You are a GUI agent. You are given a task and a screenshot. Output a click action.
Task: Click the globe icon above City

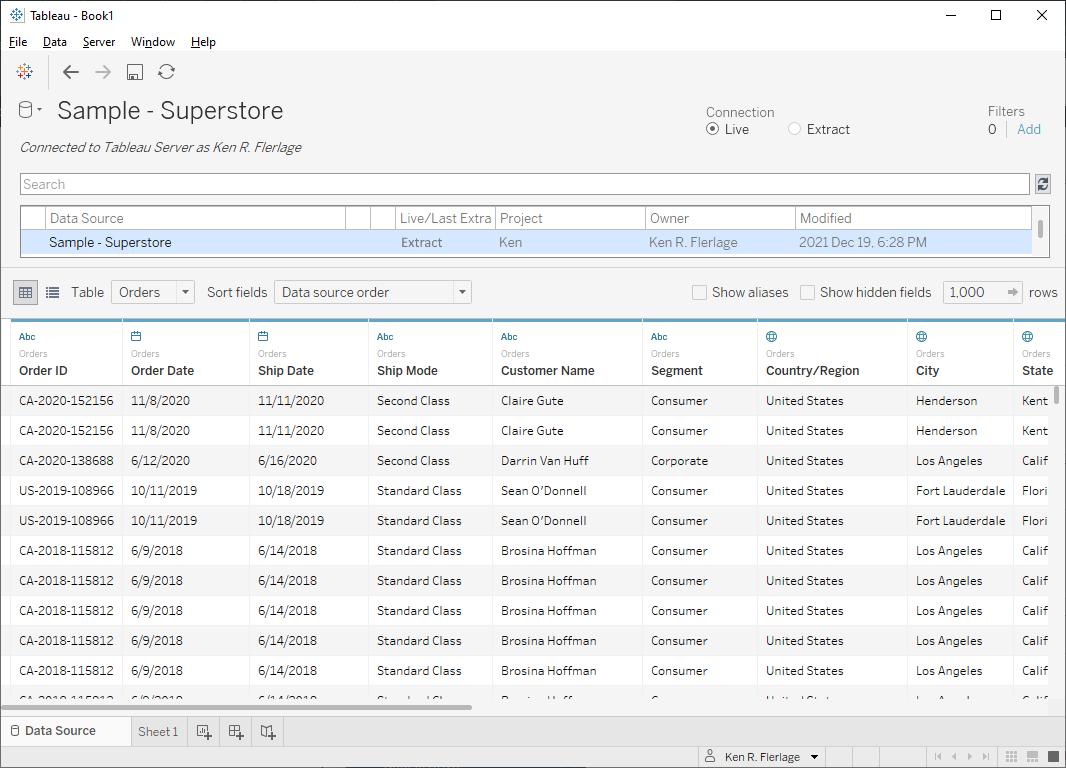[x=921, y=336]
